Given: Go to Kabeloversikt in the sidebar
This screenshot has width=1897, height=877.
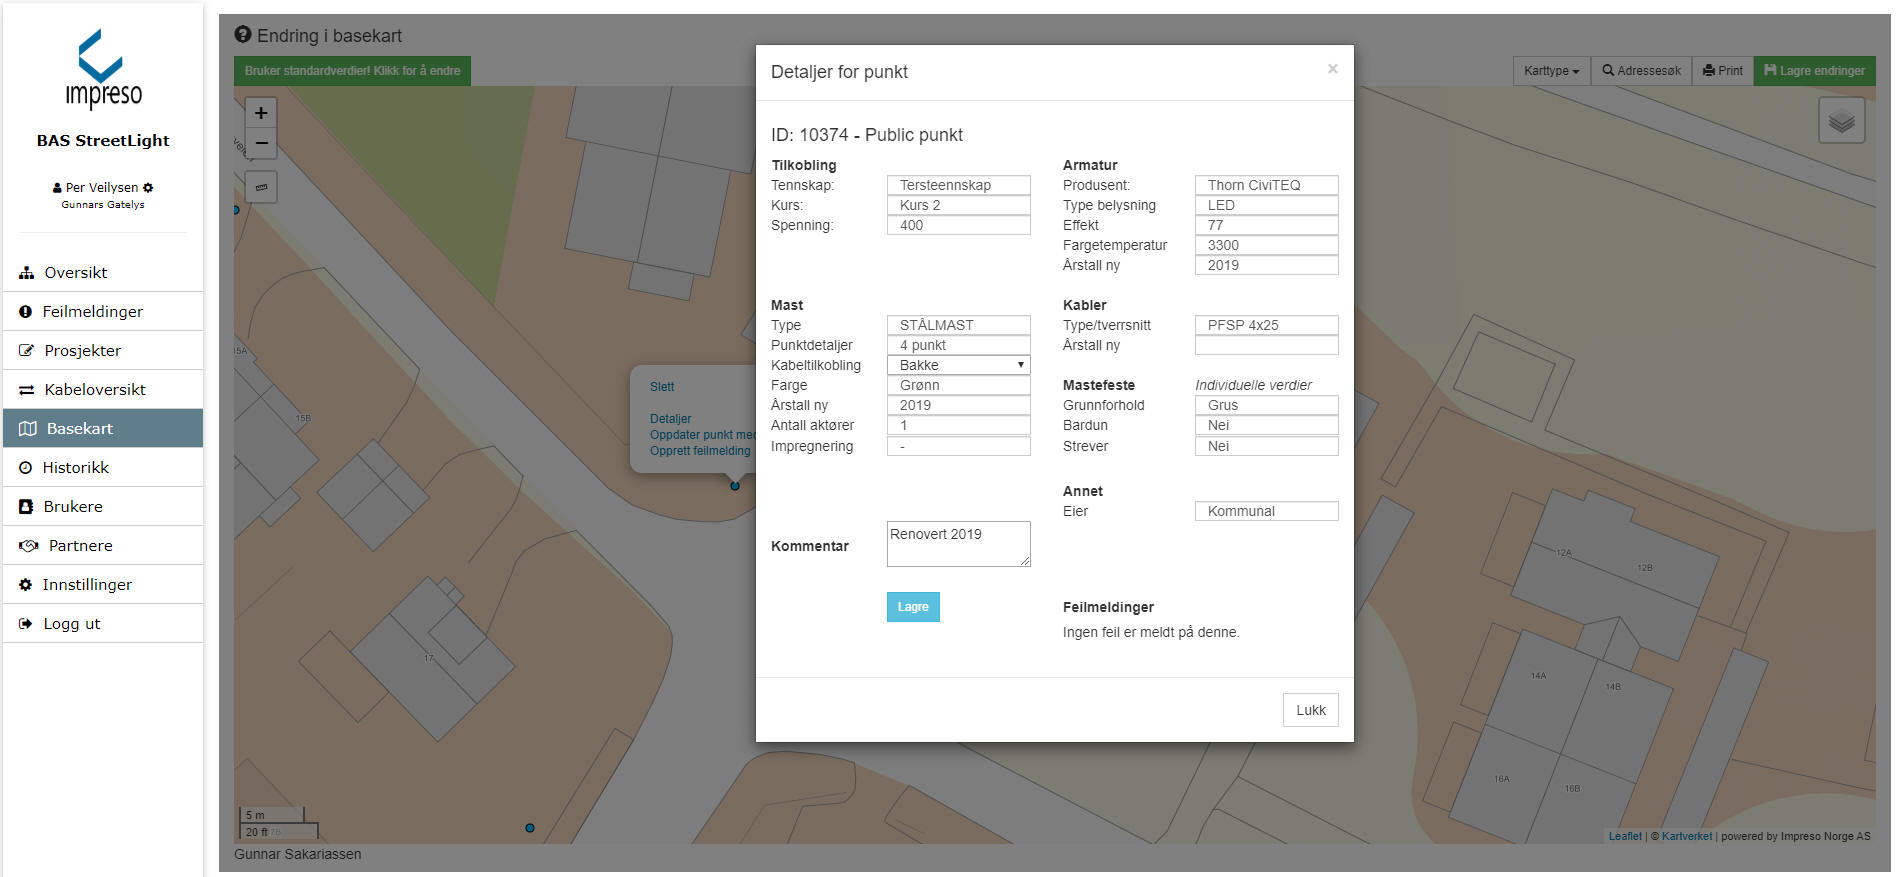Looking at the screenshot, I should 95,390.
